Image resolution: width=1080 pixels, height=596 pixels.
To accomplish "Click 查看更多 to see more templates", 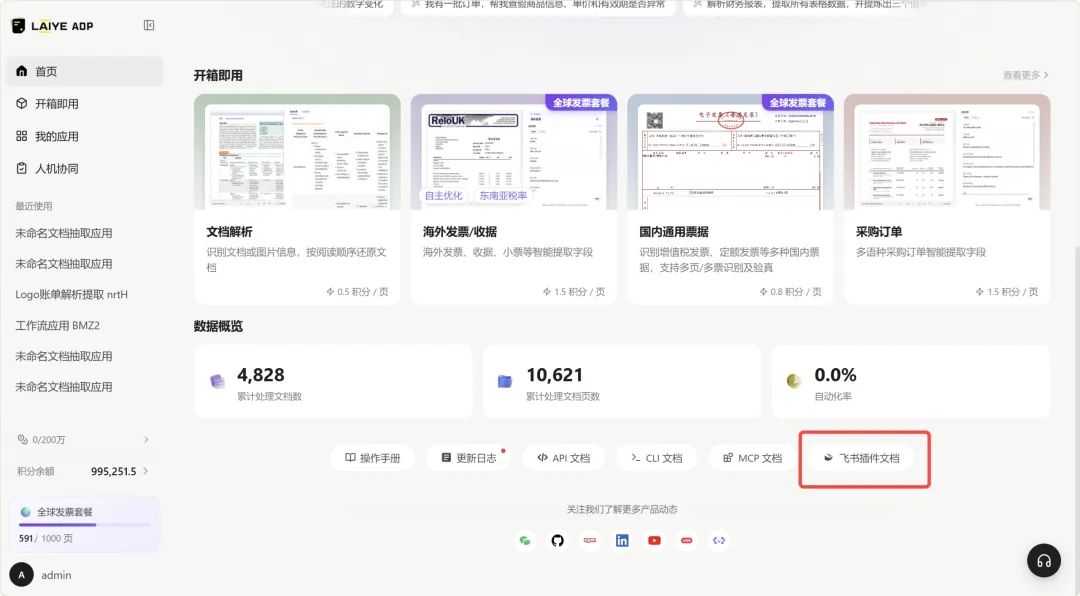I will (1026, 75).
